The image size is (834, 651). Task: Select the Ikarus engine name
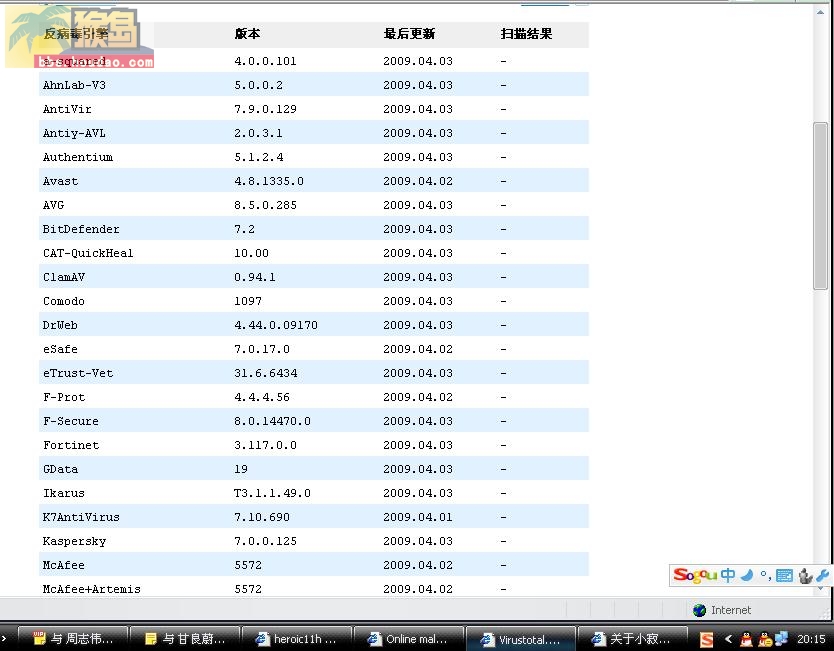[x=64, y=493]
